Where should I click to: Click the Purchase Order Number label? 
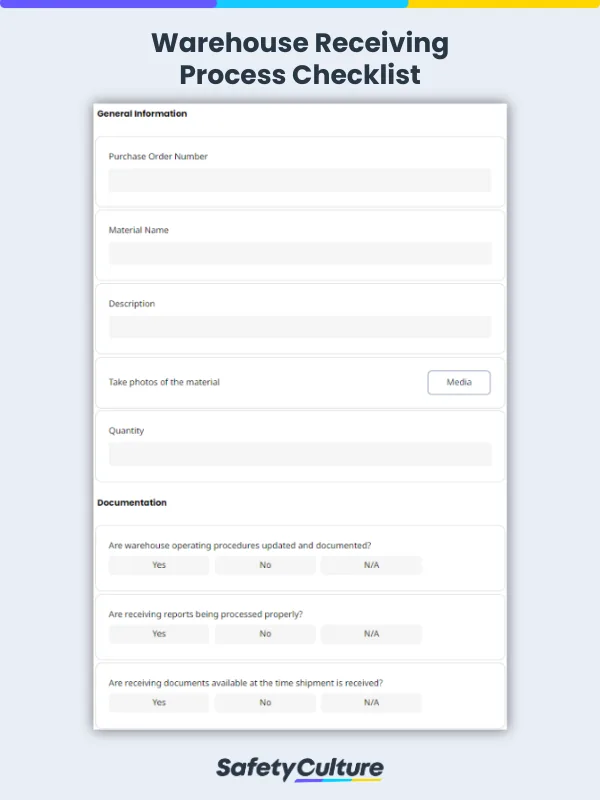point(158,156)
